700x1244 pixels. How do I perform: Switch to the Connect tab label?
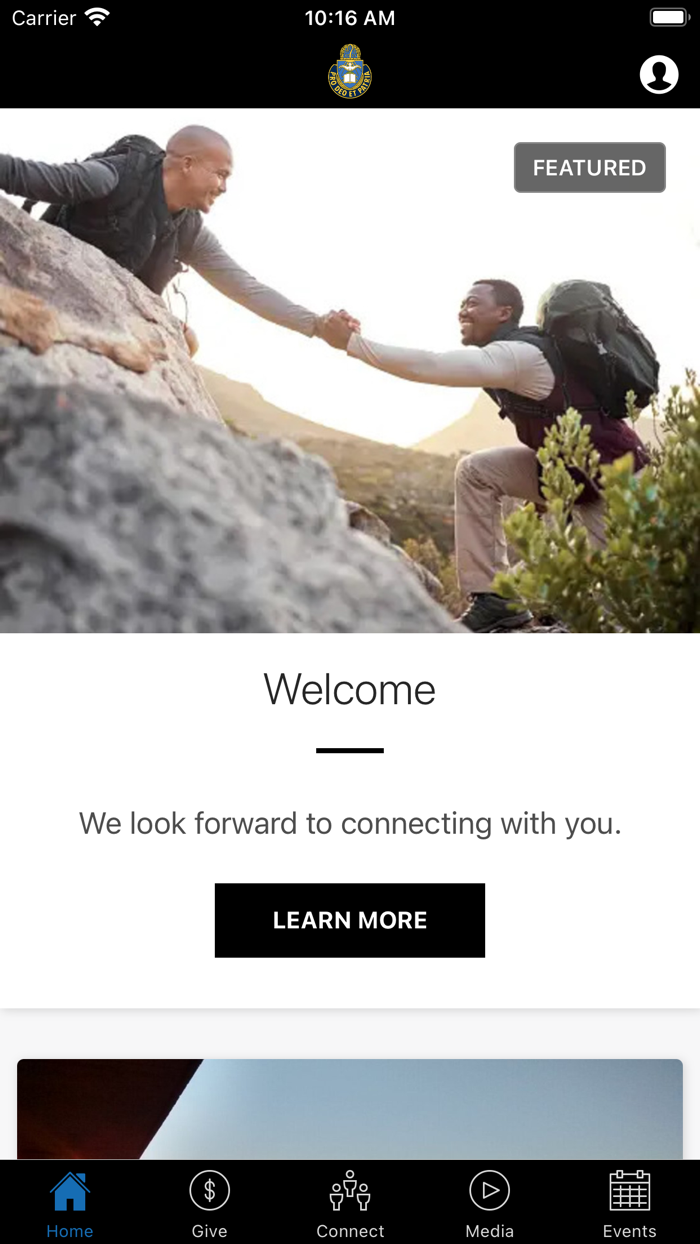click(350, 1231)
